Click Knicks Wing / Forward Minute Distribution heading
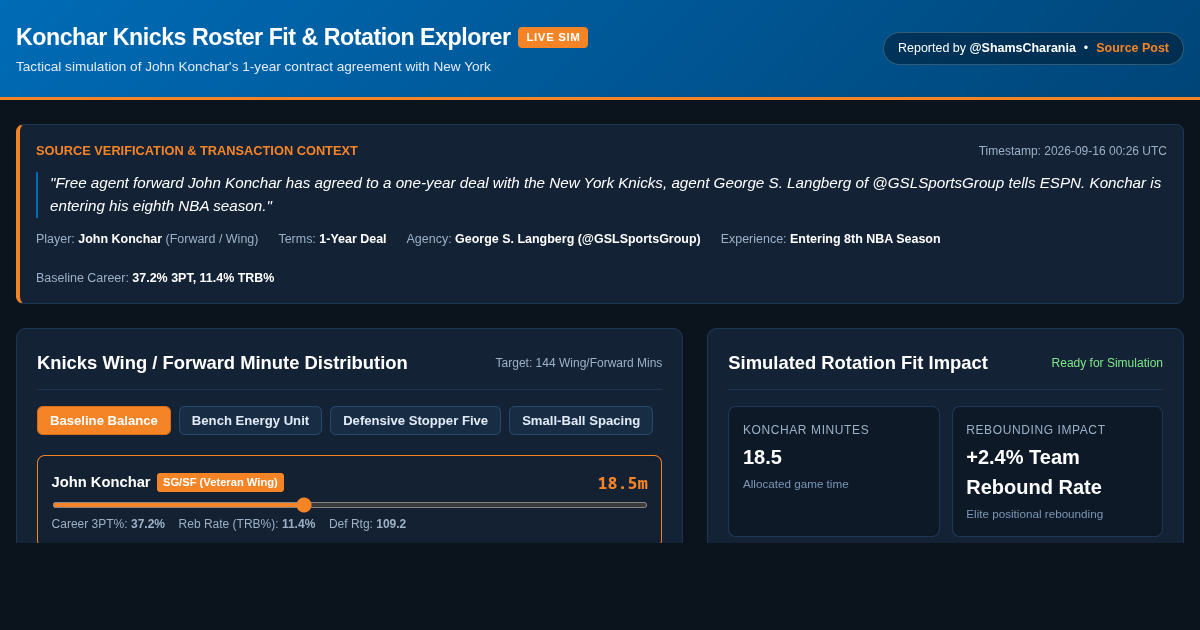The image size is (1200, 630). tap(222, 363)
